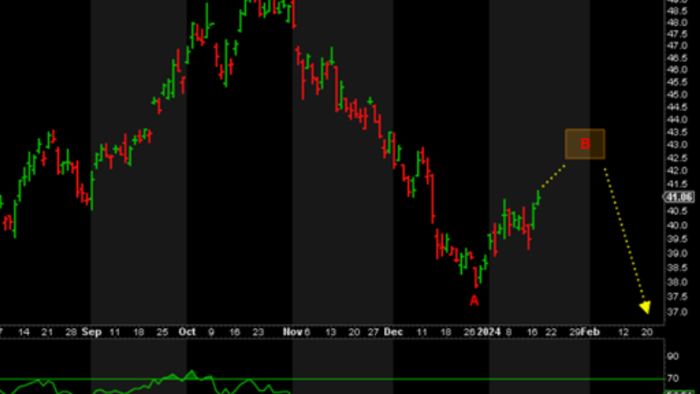The height and width of the screenshot is (394, 700).
Task: Click the 43.0 price axis label
Action: [677, 145]
